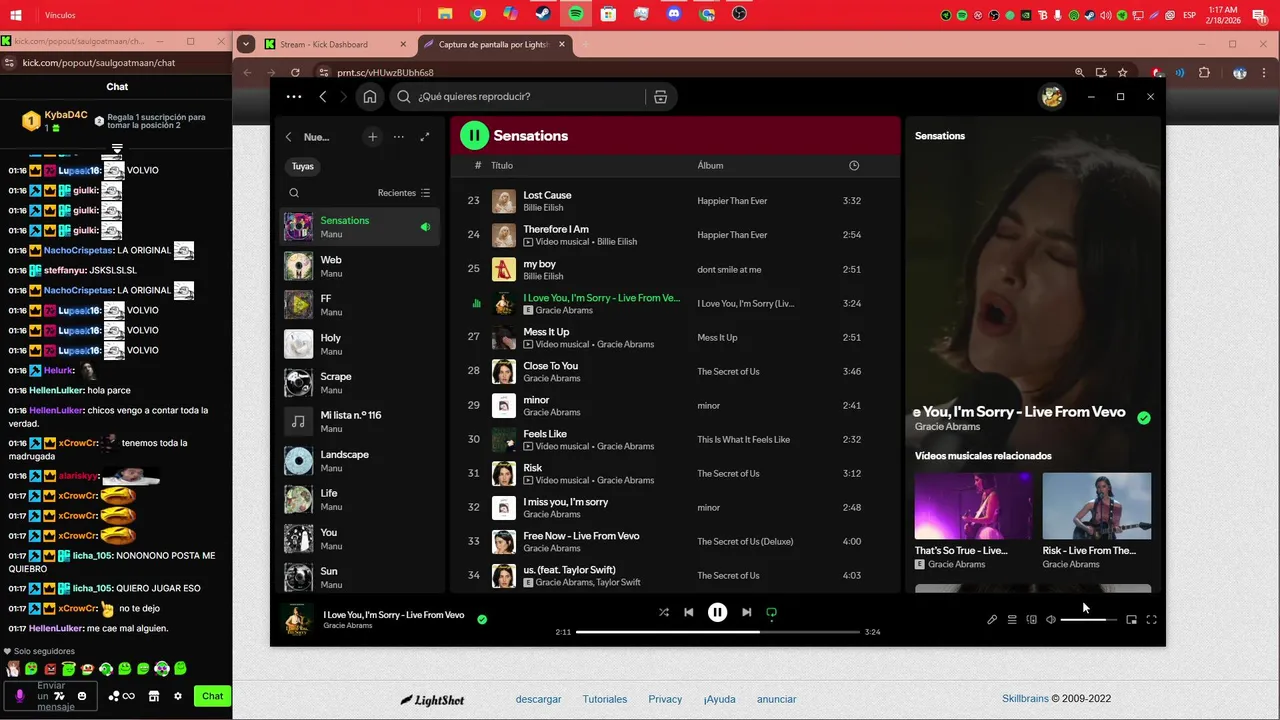Open the Spotify Browse icon in search bar
Screen dimensions: 1280x720
pyautogui.click(x=660, y=97)
